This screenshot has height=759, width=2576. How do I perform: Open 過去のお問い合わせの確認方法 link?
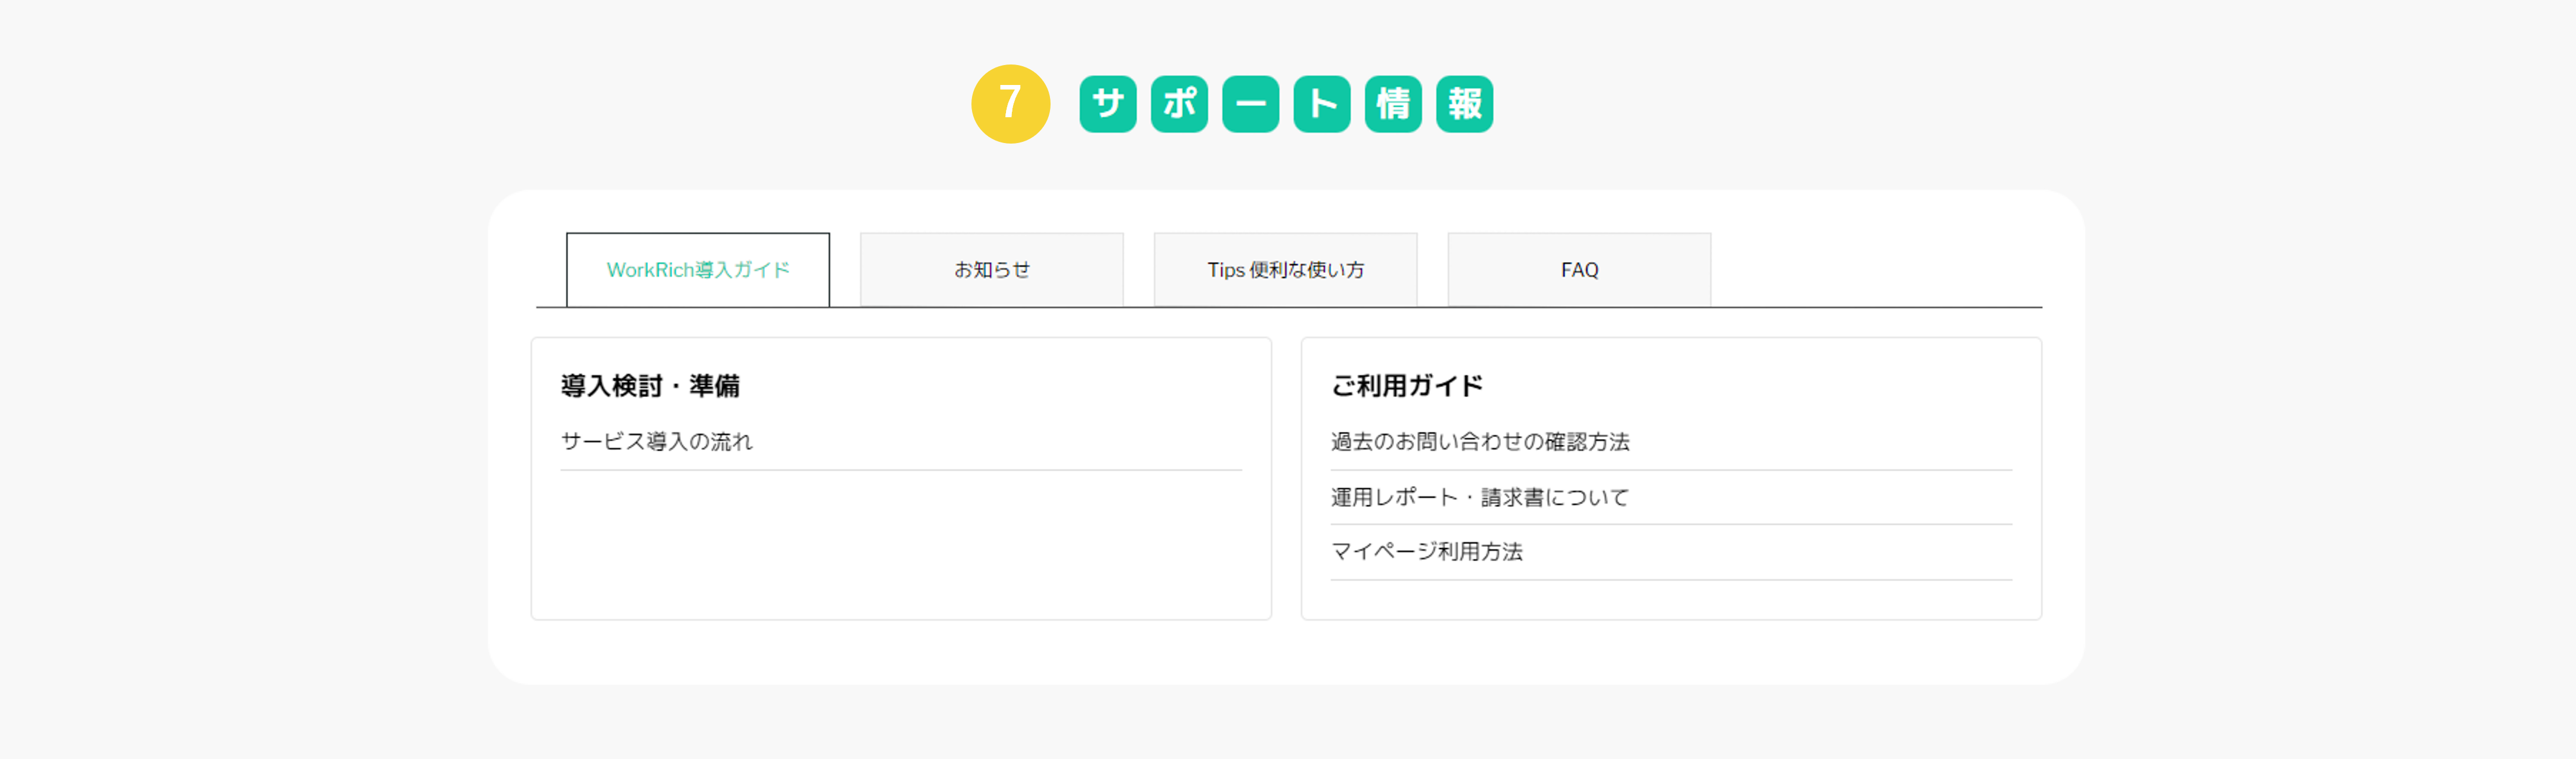tap(1480, 441)
